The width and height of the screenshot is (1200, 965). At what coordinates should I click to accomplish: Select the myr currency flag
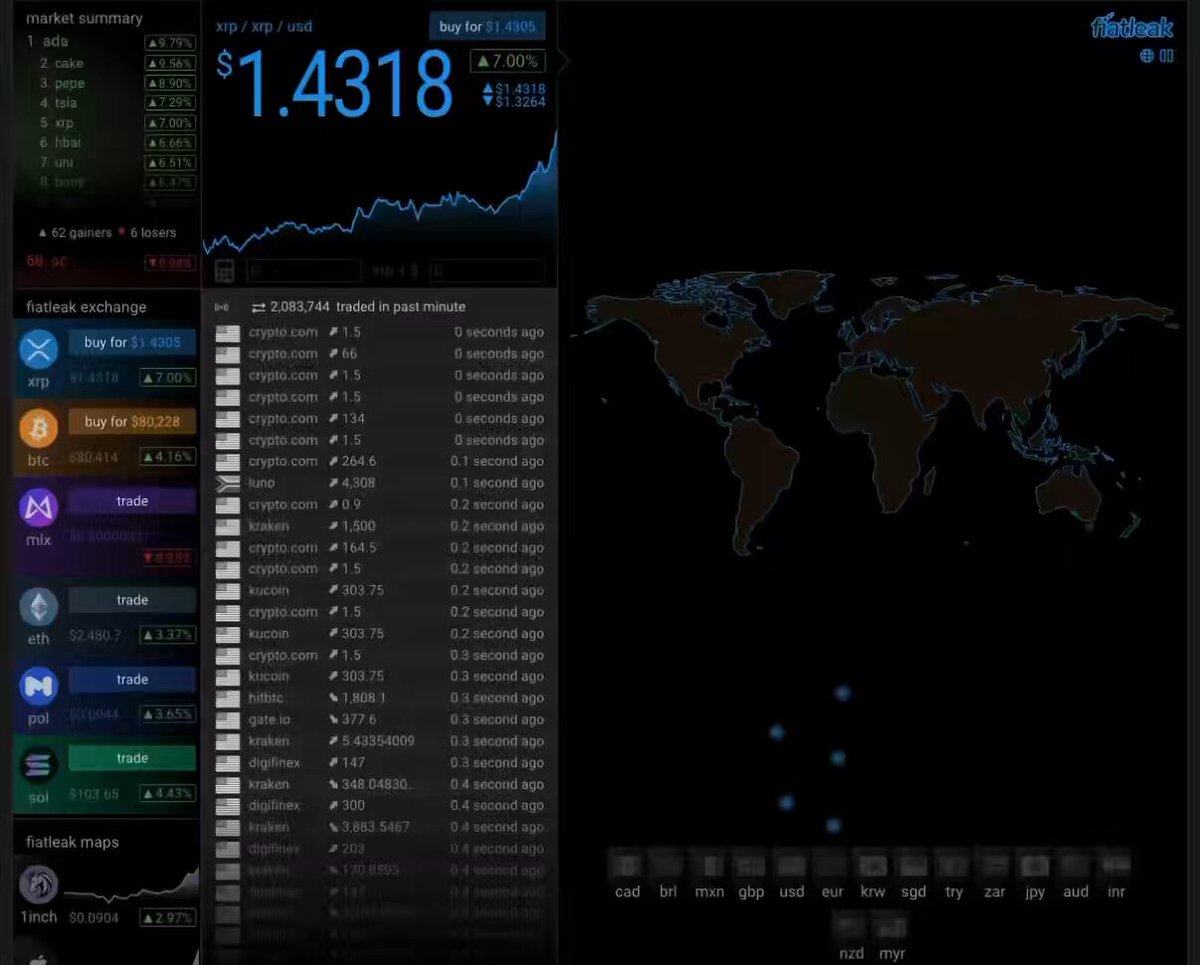[x=891, y=927]
